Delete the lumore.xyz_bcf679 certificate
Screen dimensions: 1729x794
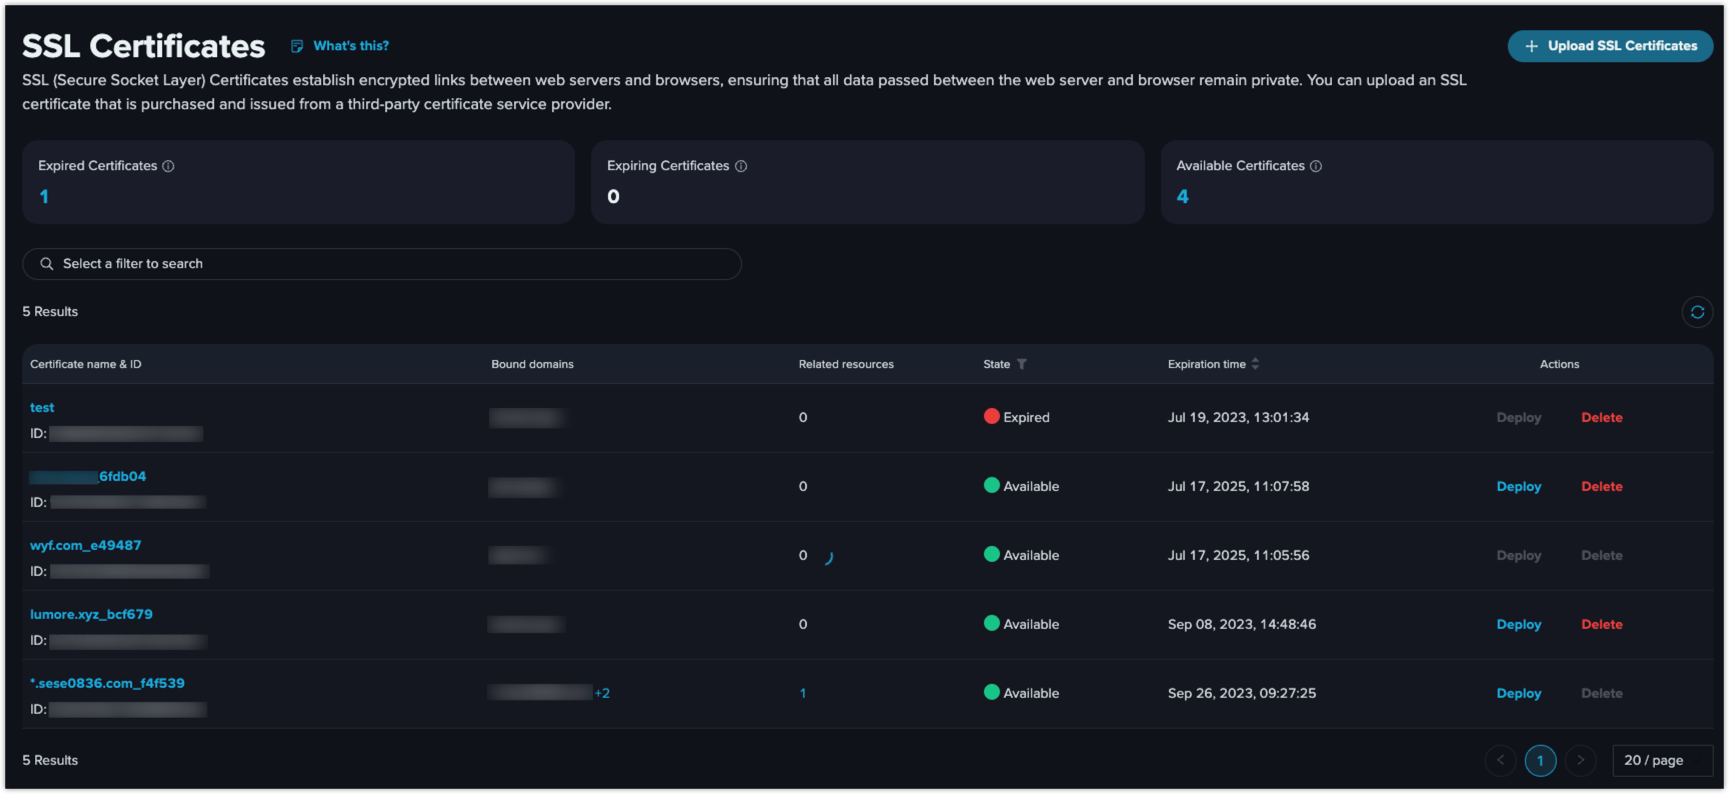click(1602, 624)
